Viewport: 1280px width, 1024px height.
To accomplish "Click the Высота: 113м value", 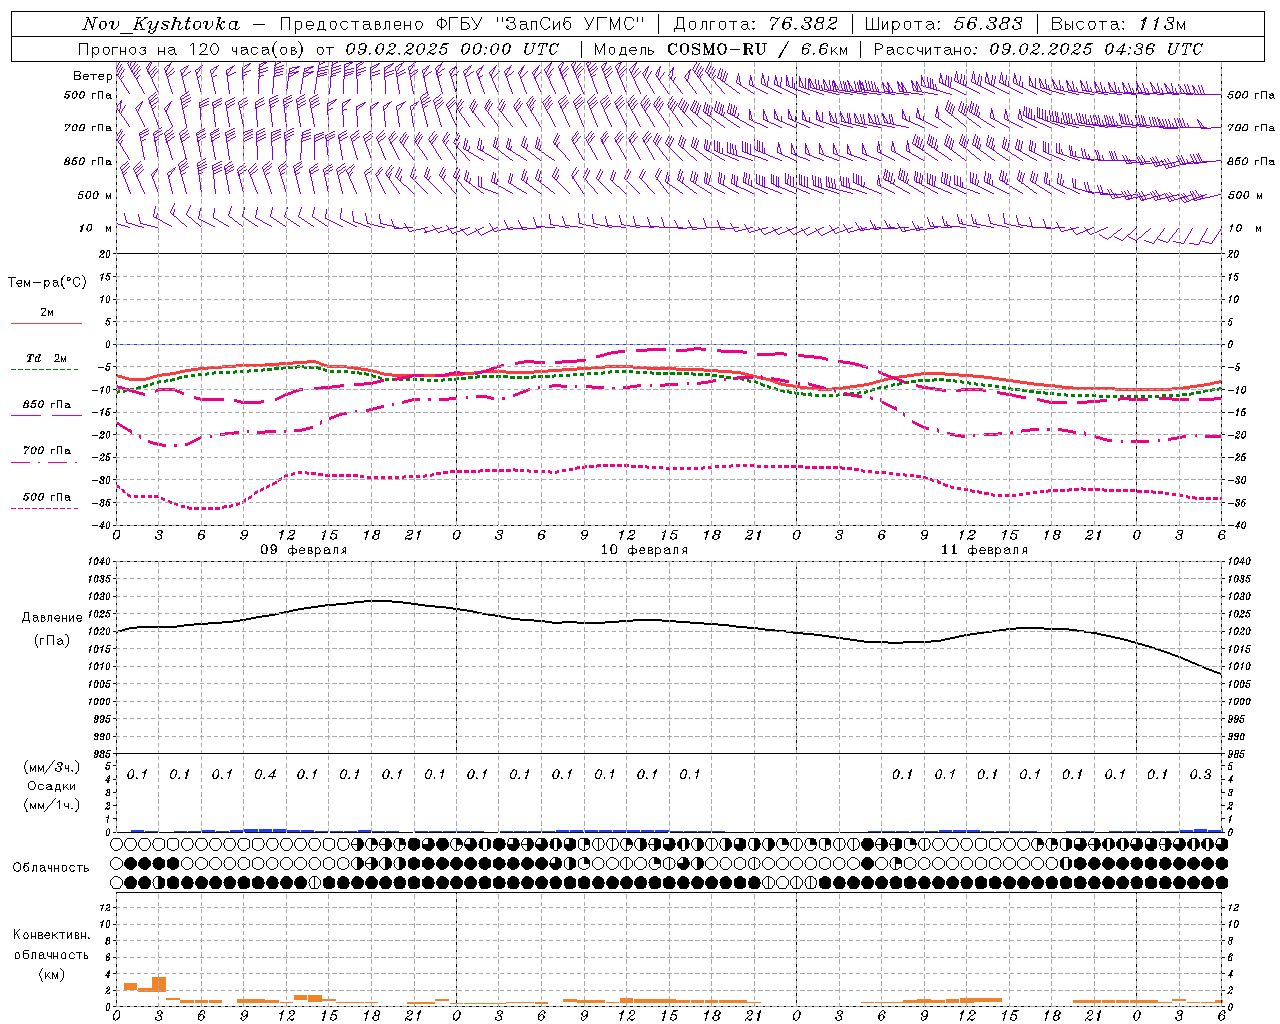I will coord(1118,24).
